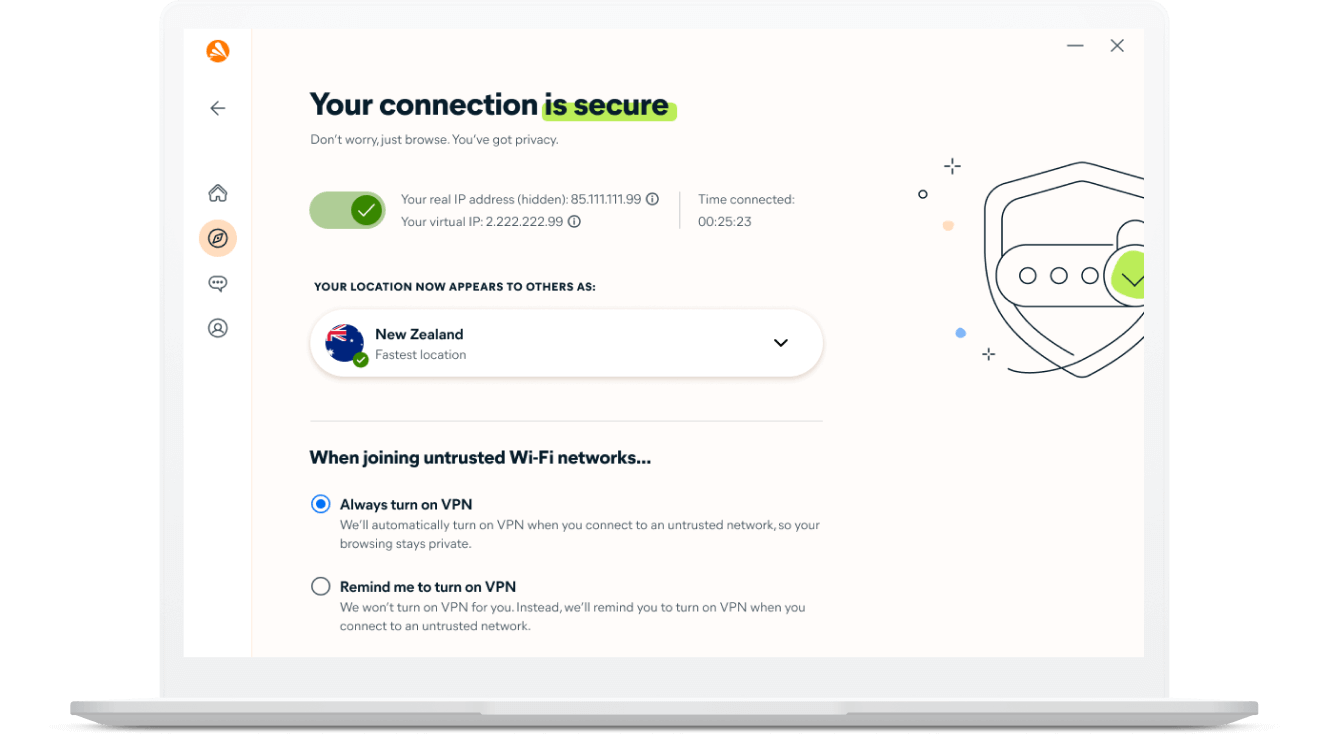This screenshot has height=735, width=1329.
Task: Expand location list with chevron arrow
Action: point(781,343)
